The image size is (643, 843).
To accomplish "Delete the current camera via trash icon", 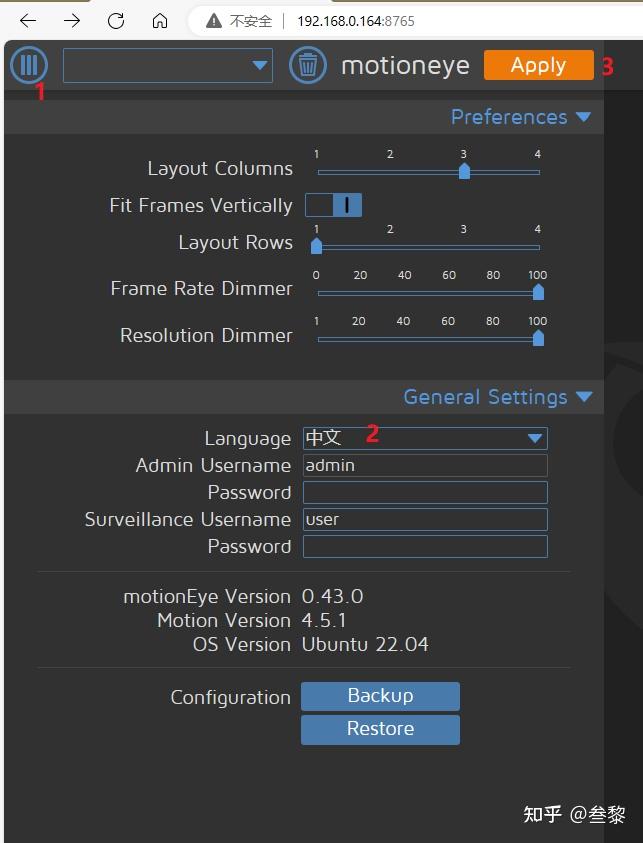I will (x=308, y=65).
